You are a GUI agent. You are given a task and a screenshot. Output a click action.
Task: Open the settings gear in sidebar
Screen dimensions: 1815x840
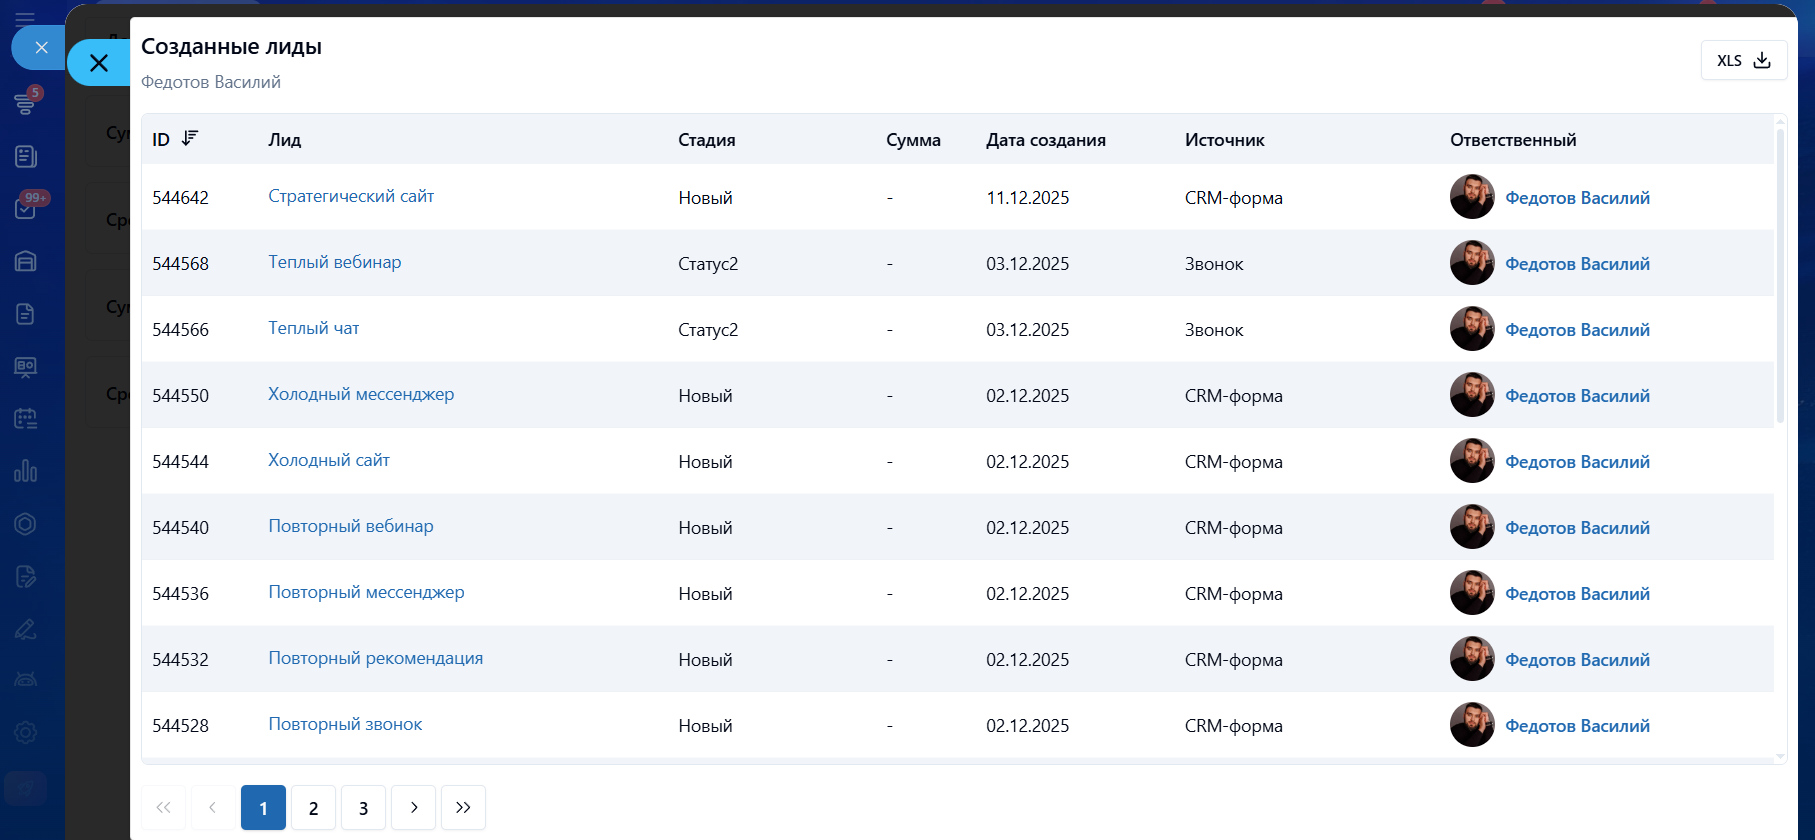pyautogui.click(x=26, y=732)
